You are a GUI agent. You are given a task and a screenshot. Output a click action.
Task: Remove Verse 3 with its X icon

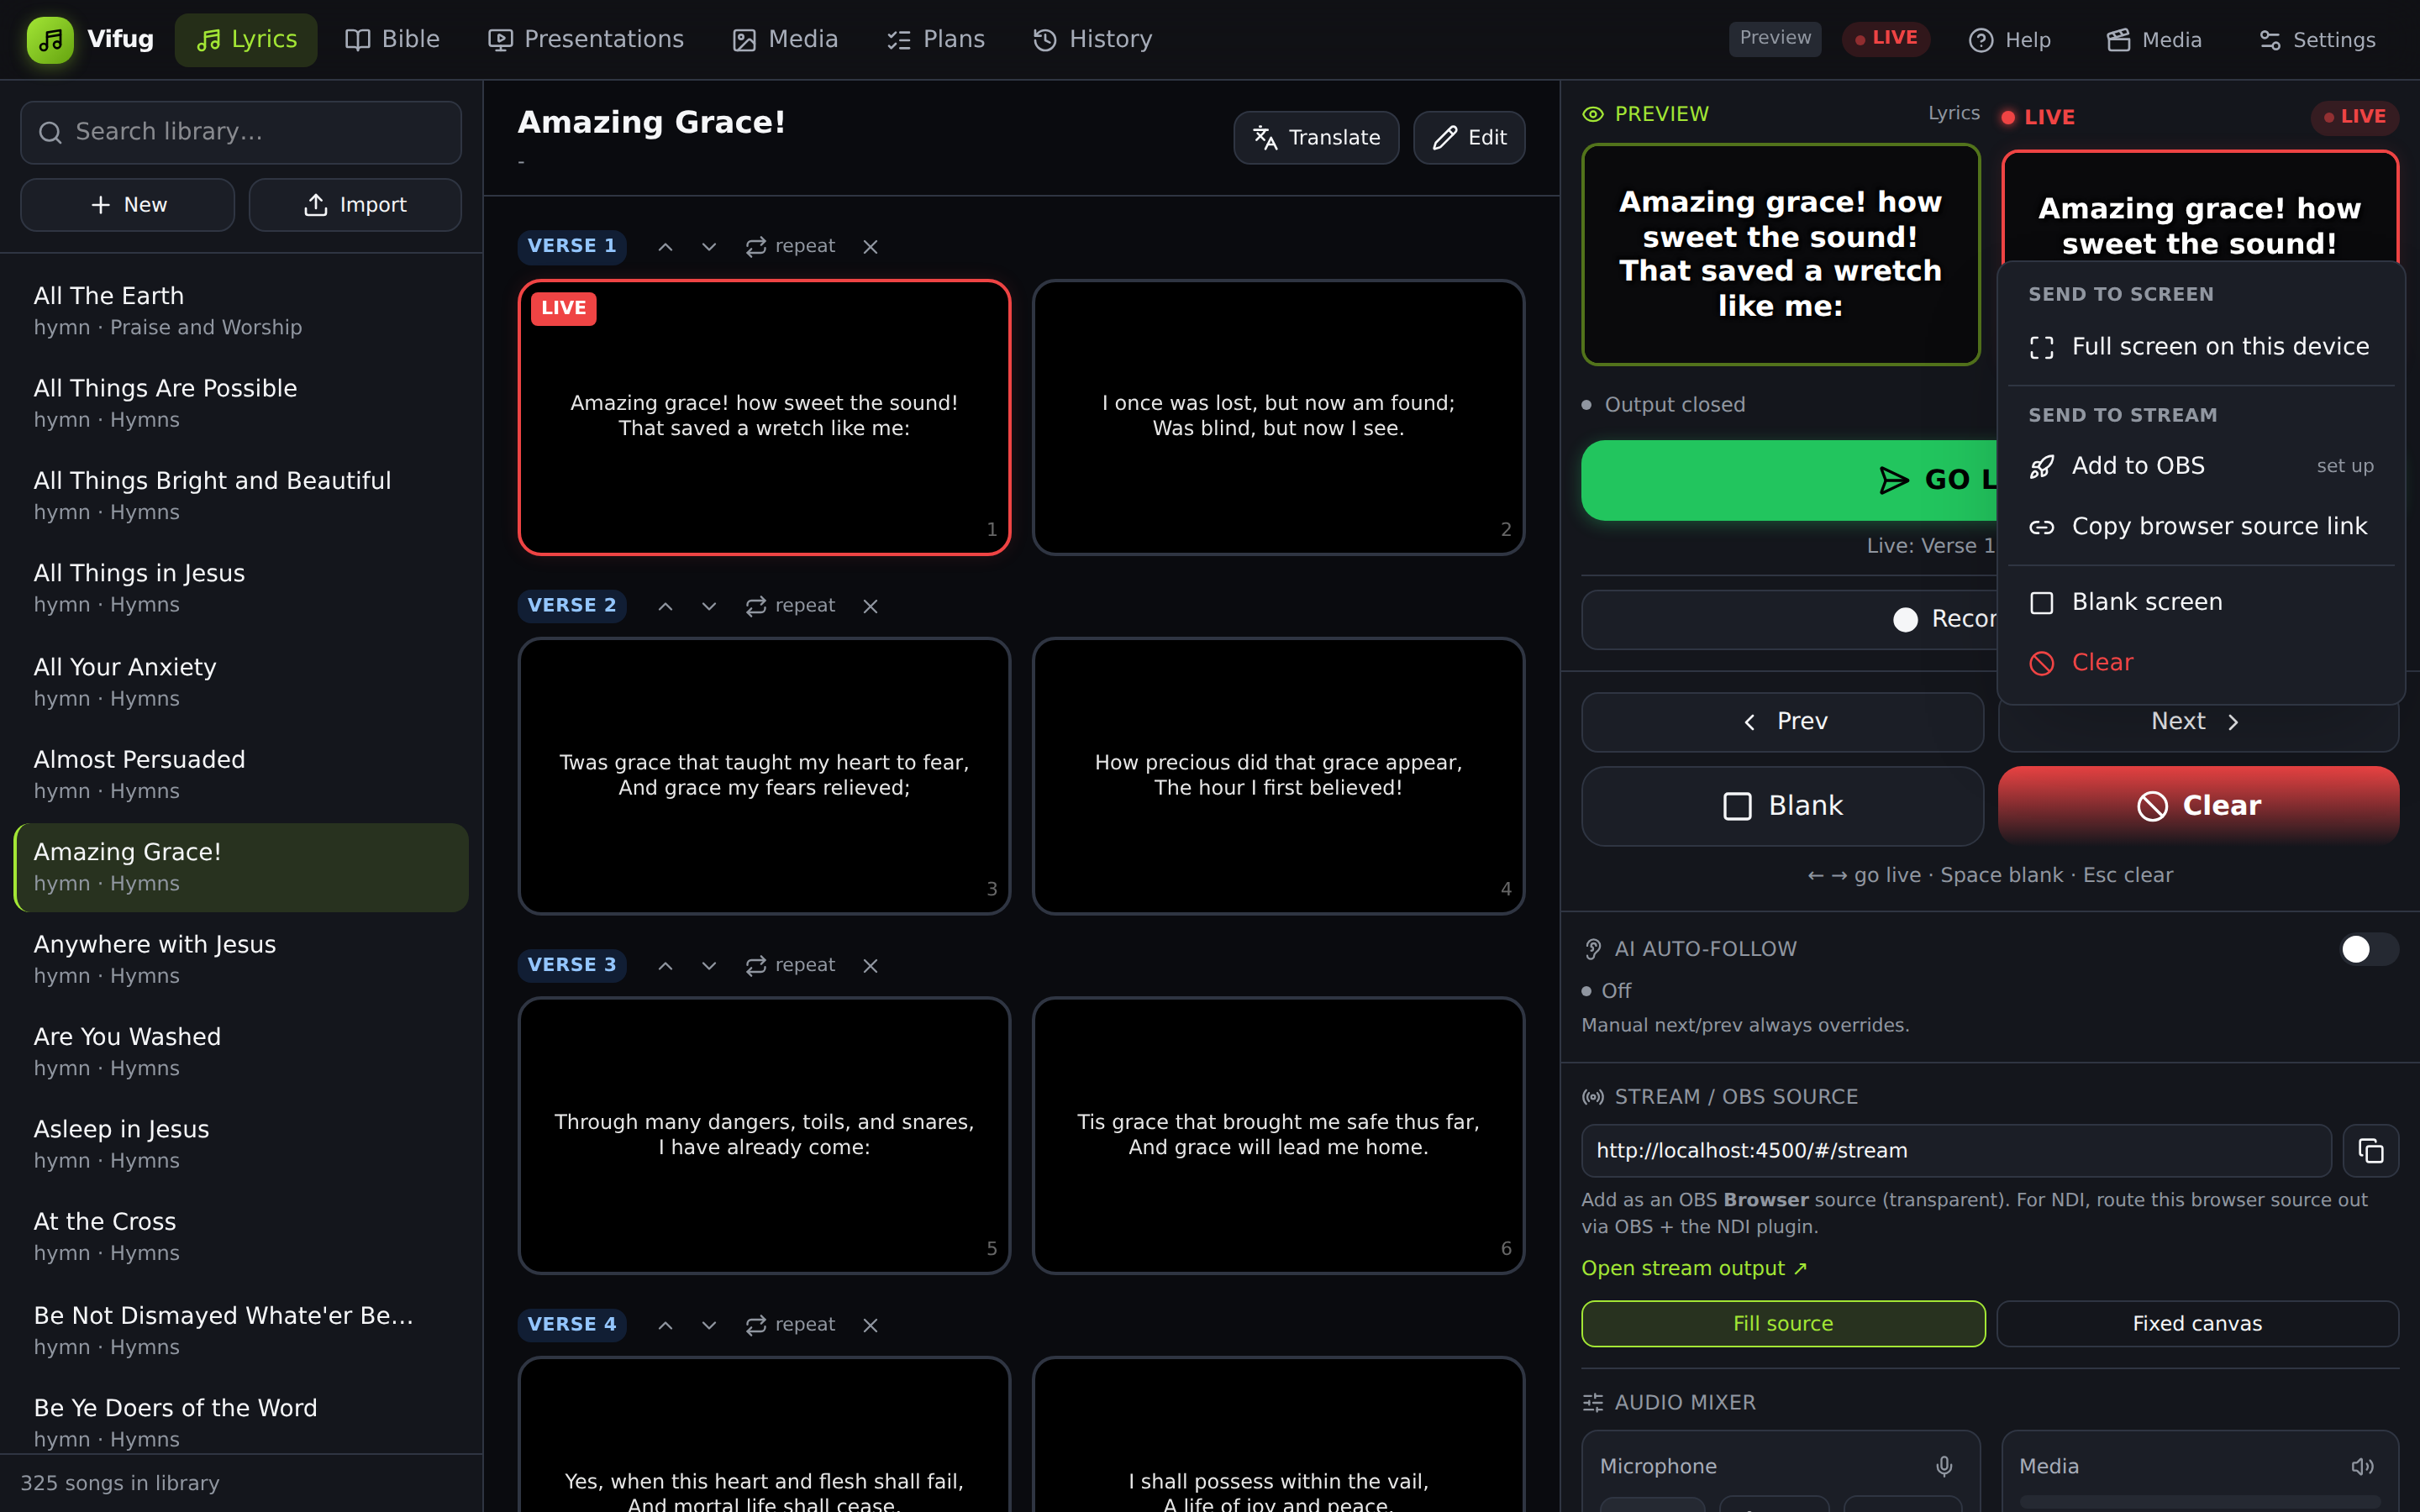[870, 966]
